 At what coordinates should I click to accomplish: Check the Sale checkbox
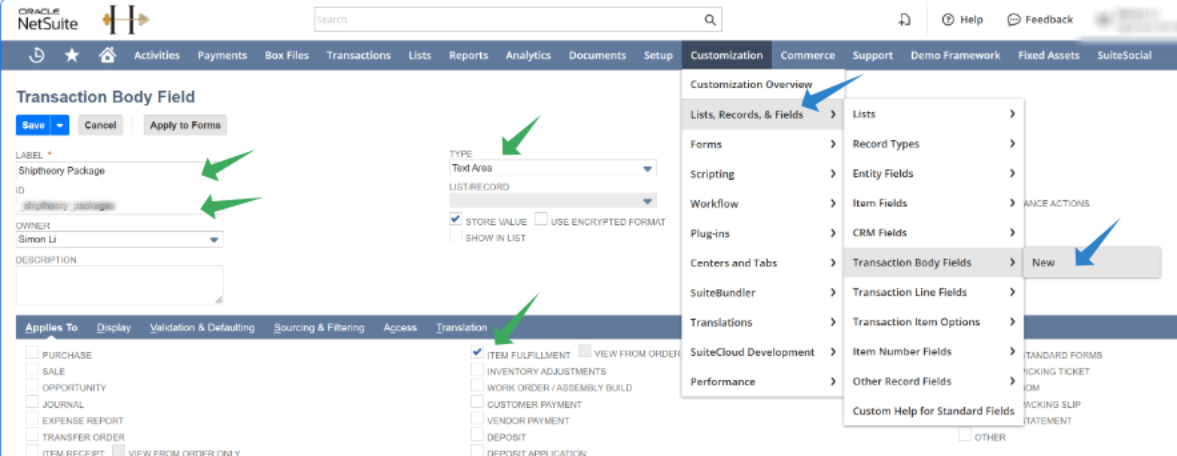tap(32, 370)
